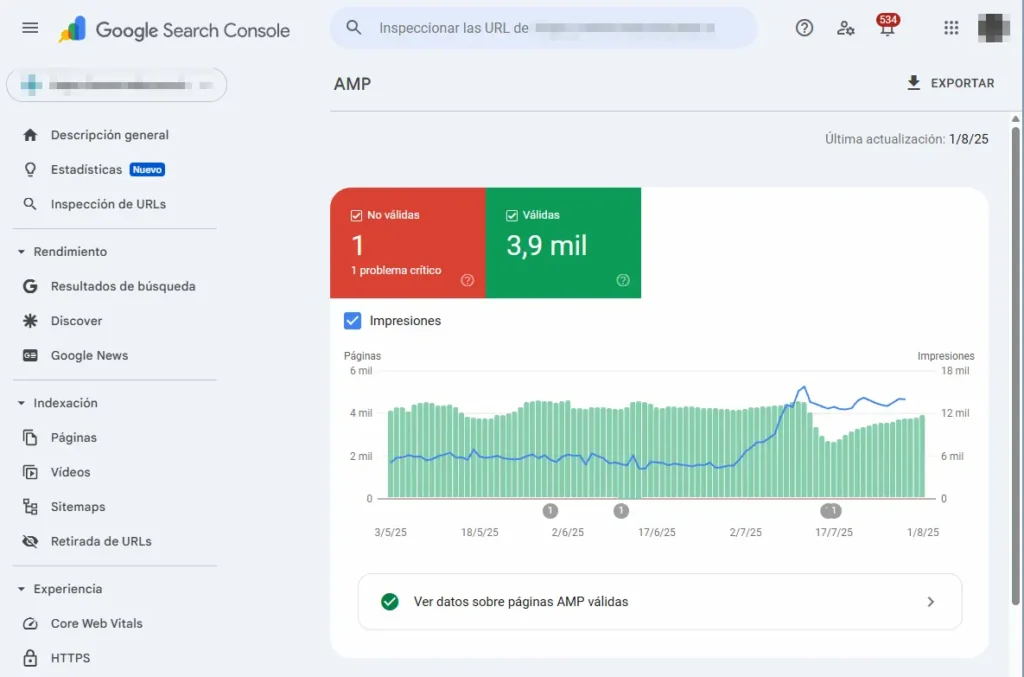Collapse the Indexación section
Viewport: 1024px width, 677px height.
coord(21,403)
